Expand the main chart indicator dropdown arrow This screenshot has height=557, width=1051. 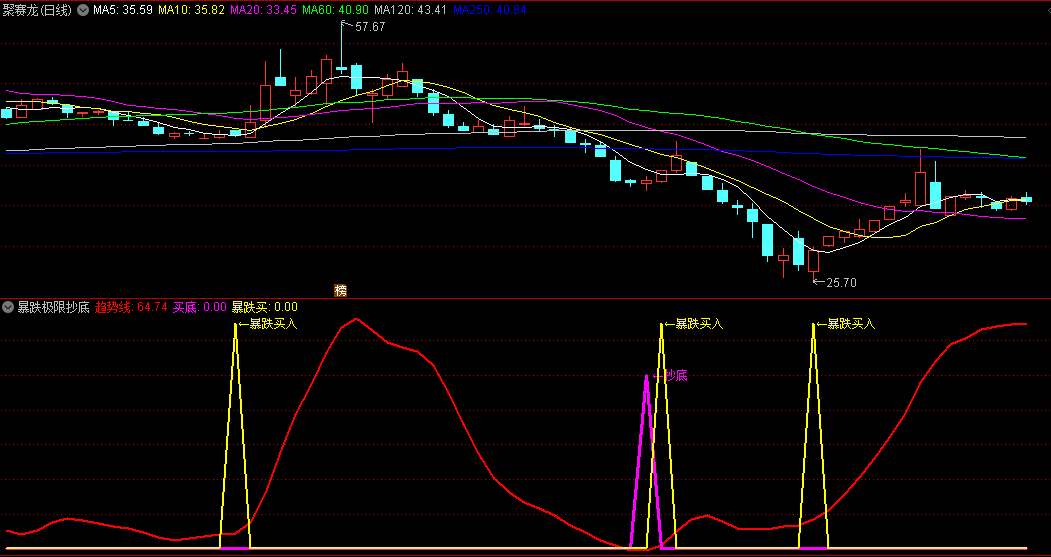82,10
